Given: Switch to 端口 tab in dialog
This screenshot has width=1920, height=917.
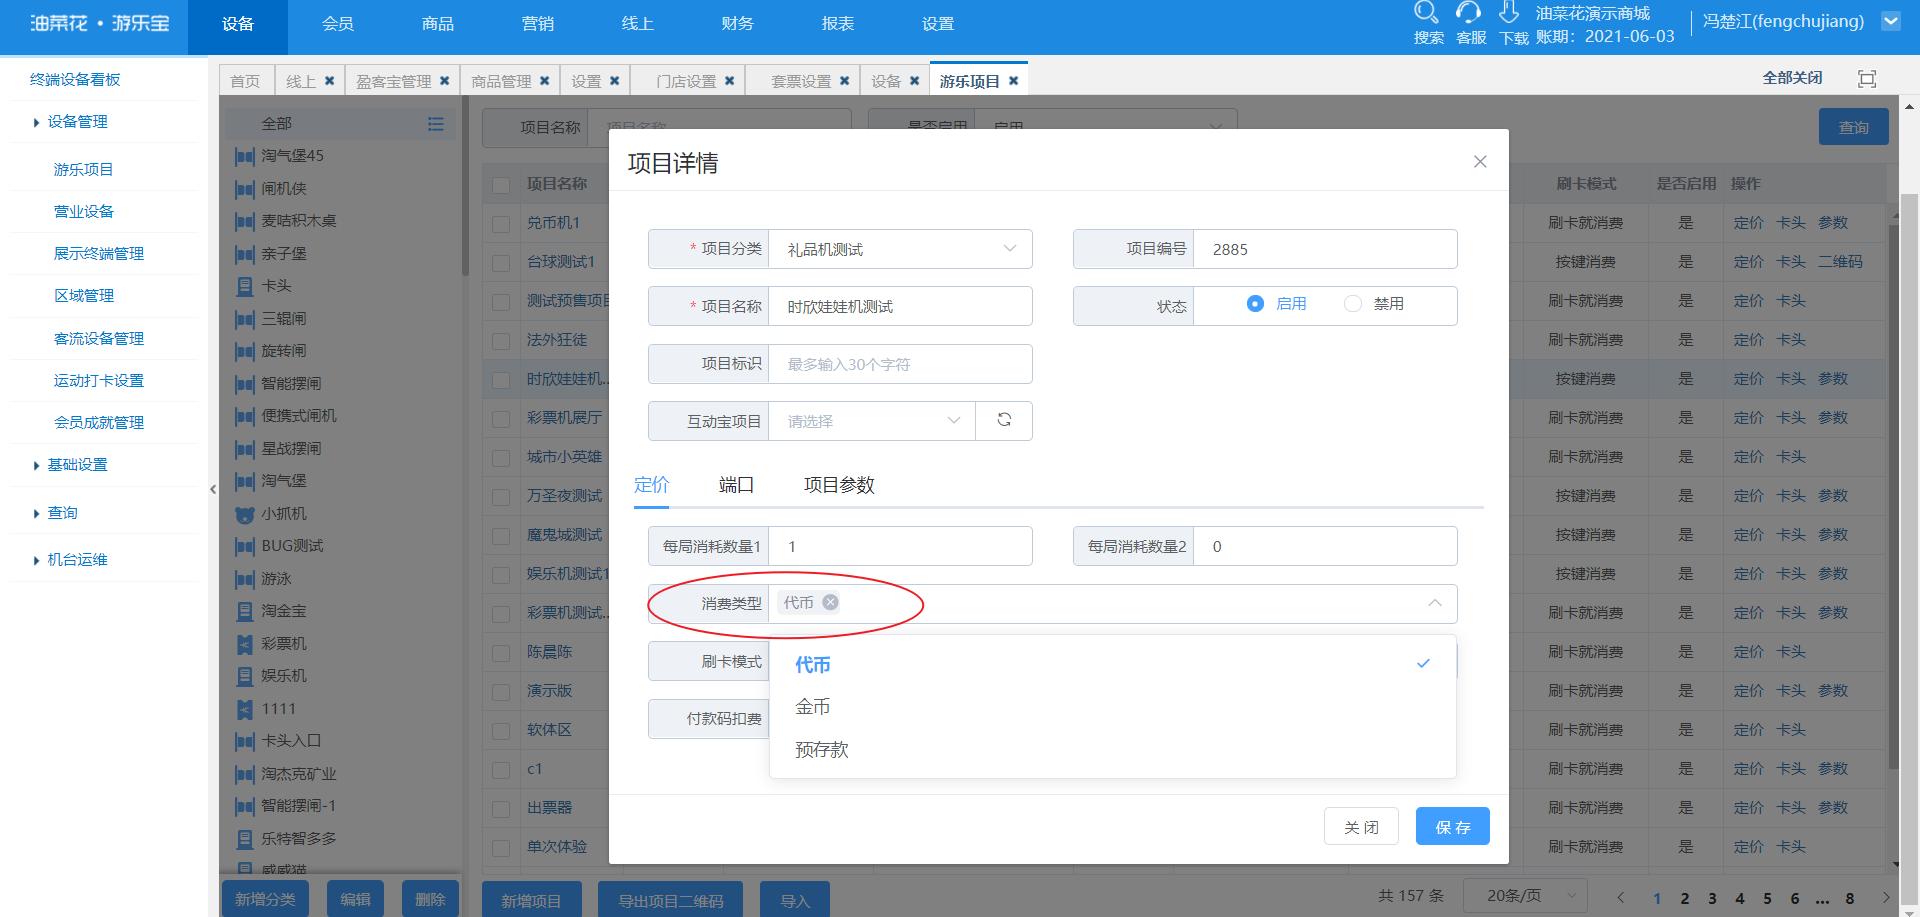Looking at the screenshot, I should click(736, 485).
